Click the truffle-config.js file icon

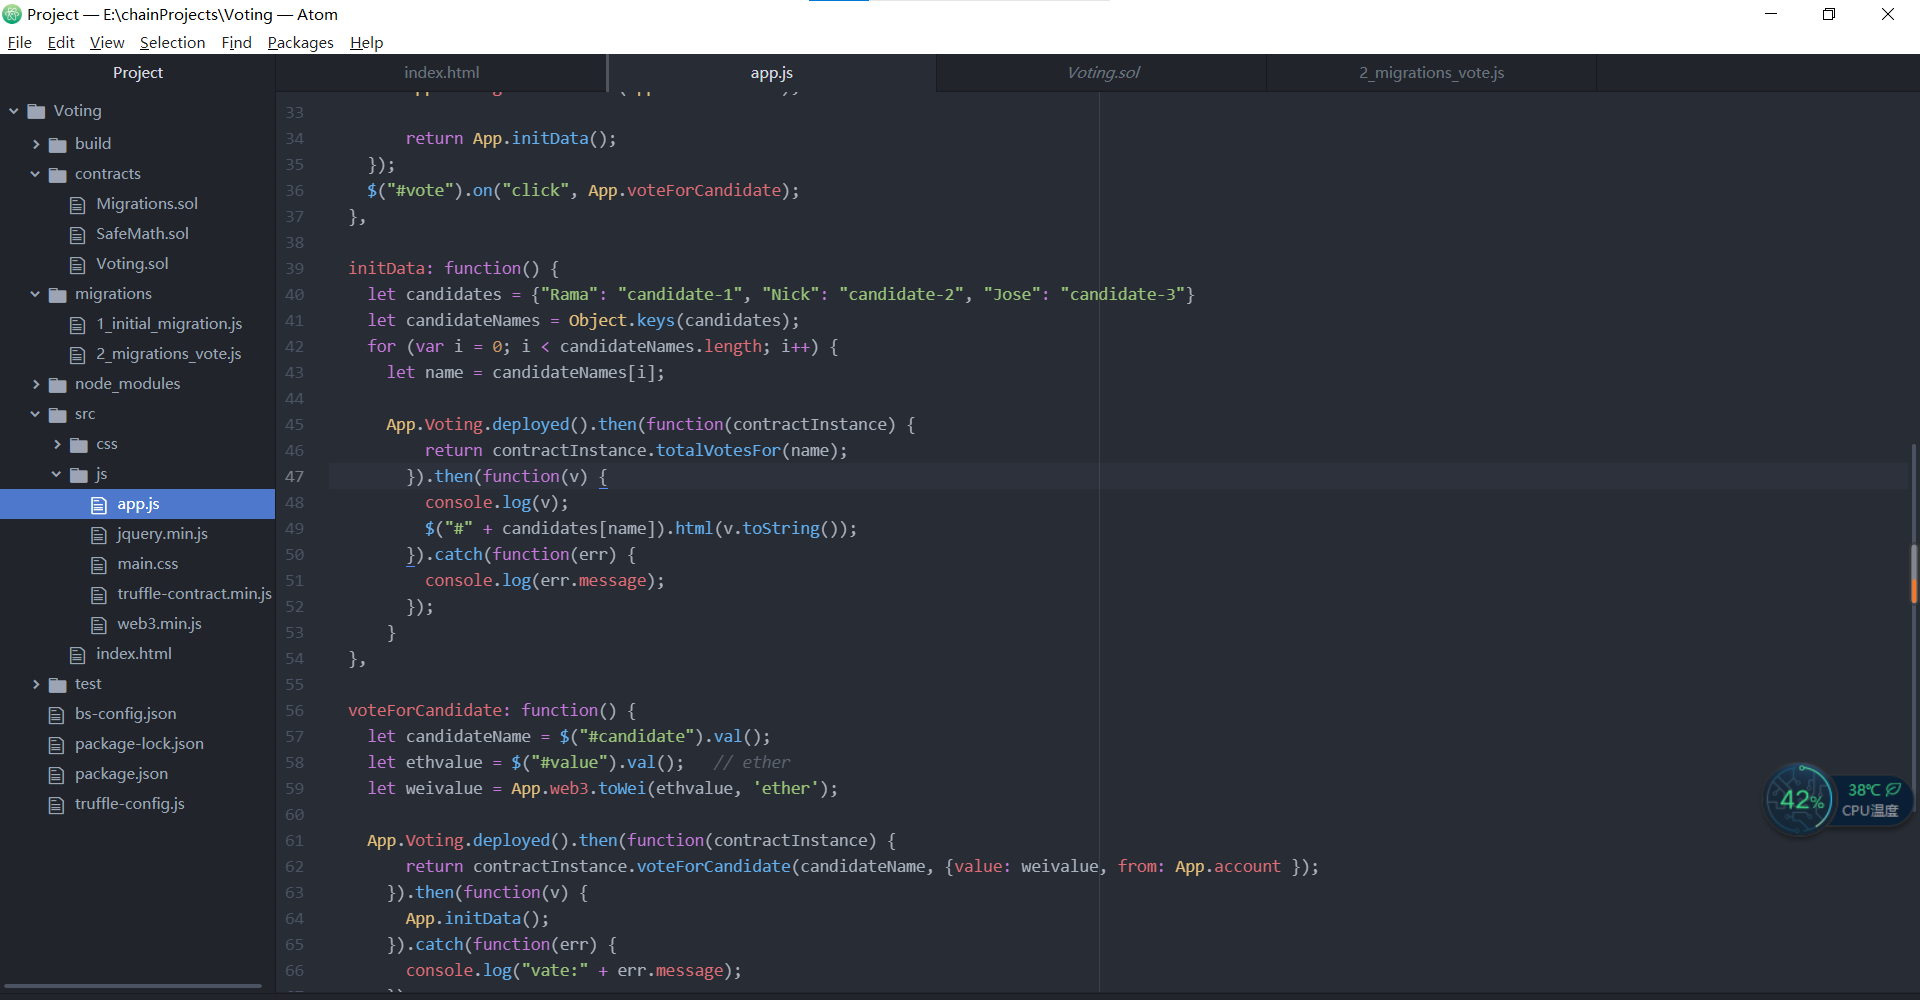57,804
